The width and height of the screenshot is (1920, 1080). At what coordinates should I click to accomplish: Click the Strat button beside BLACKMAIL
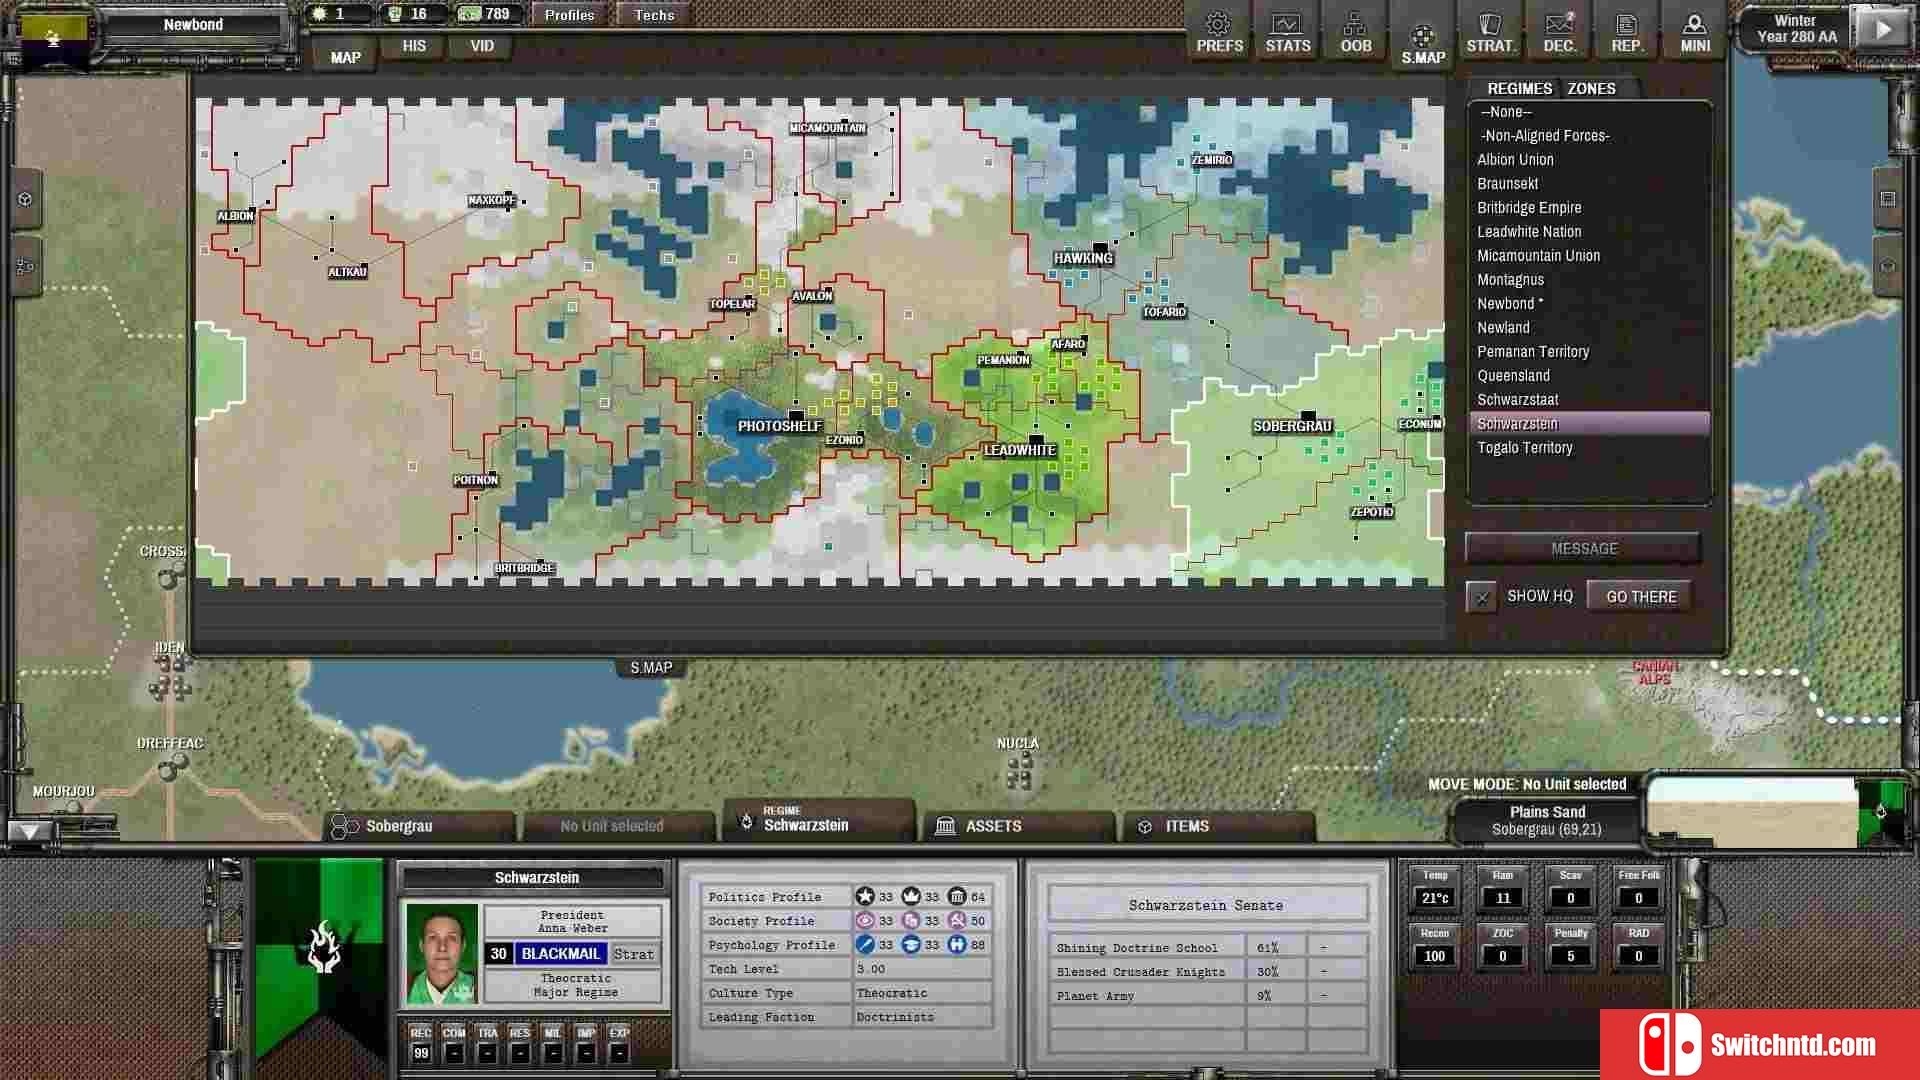pos(633,954)
